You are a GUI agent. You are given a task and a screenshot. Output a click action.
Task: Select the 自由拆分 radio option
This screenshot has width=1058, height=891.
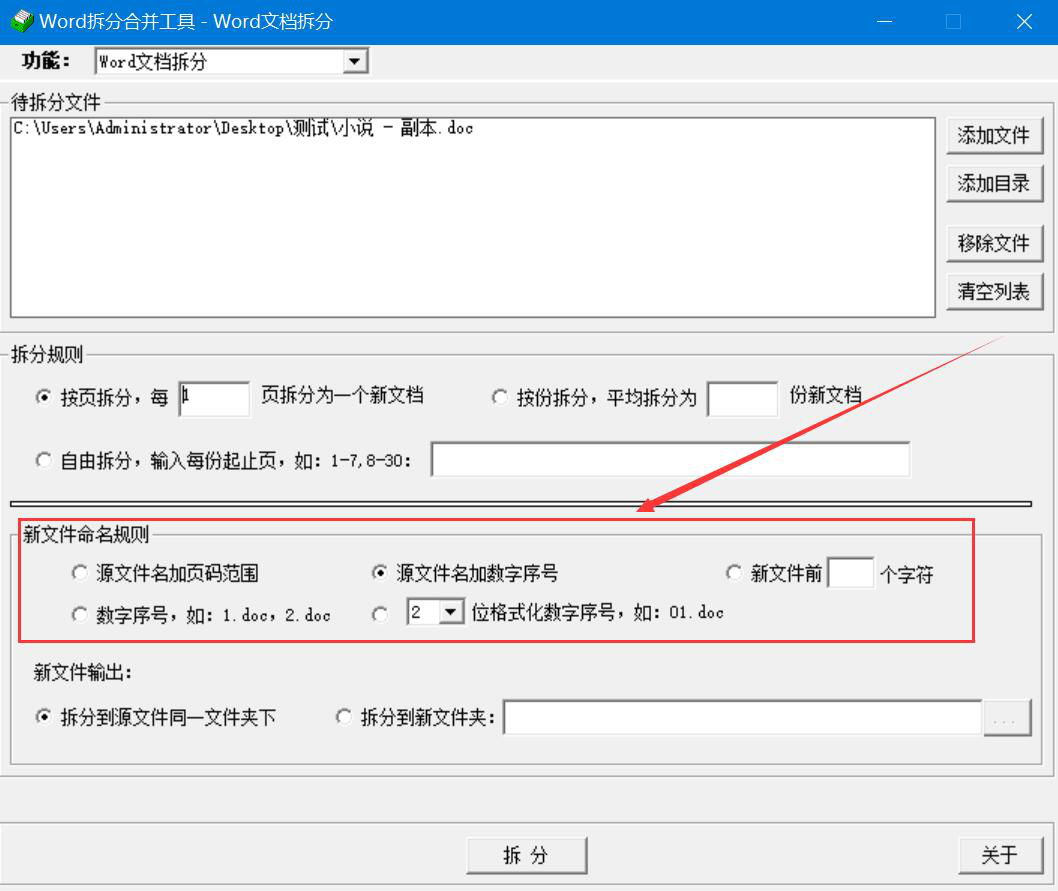43,460
